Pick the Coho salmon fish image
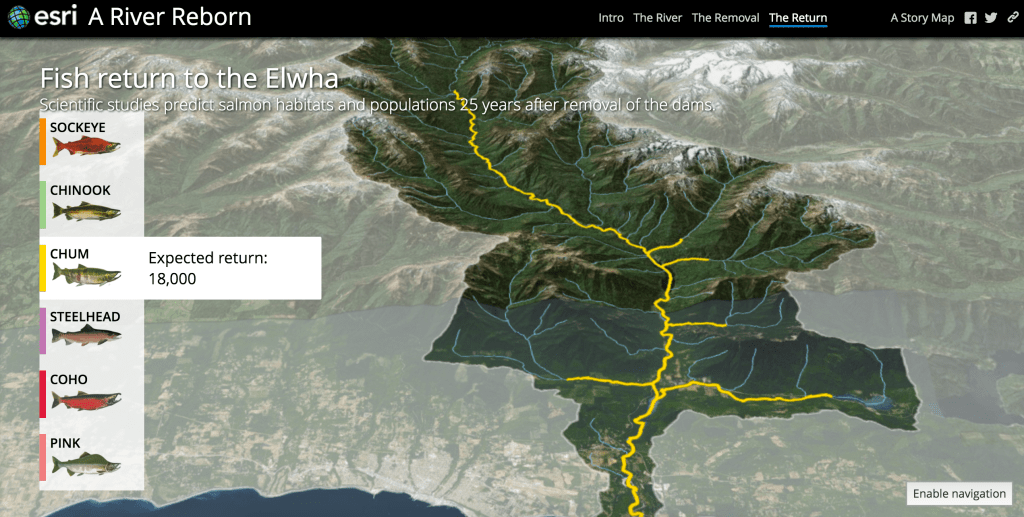 click(x=86, y=400)
